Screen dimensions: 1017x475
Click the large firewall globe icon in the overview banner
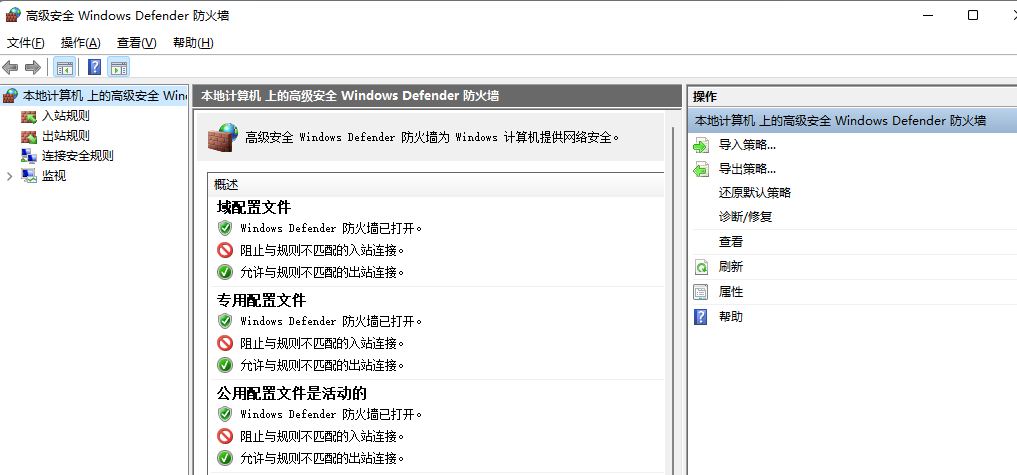pyautogui.click(x=224, y=137)
